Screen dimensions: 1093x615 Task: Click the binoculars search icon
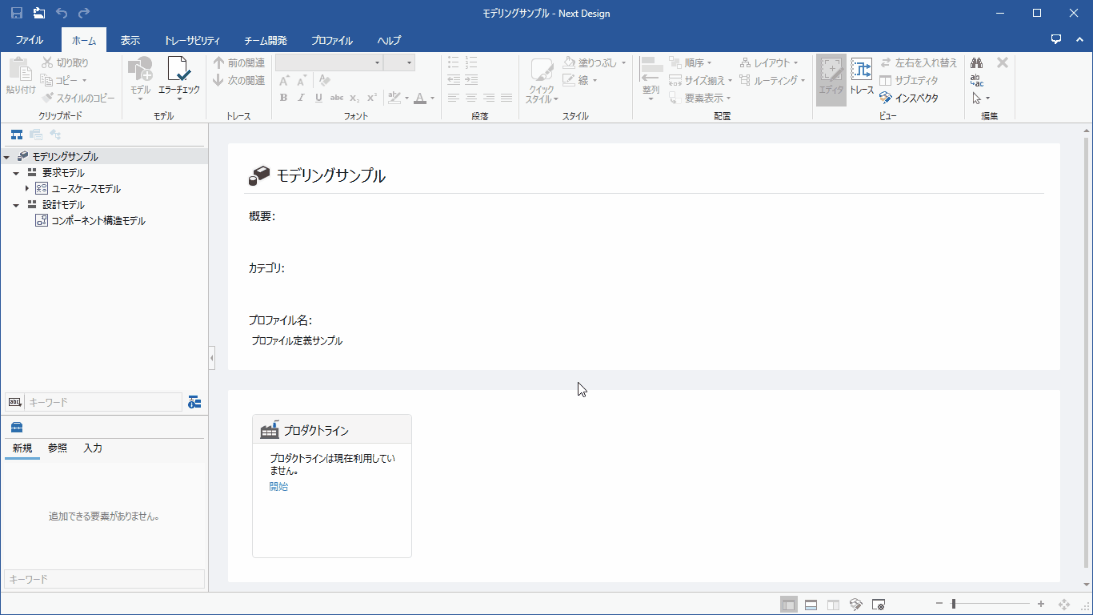click(977, 63)
